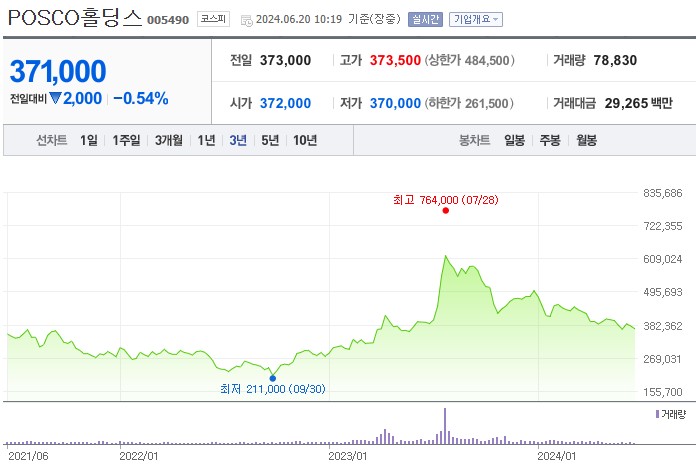
Task: Click the calendar clock icon beside the date
Action: [246, 20]
